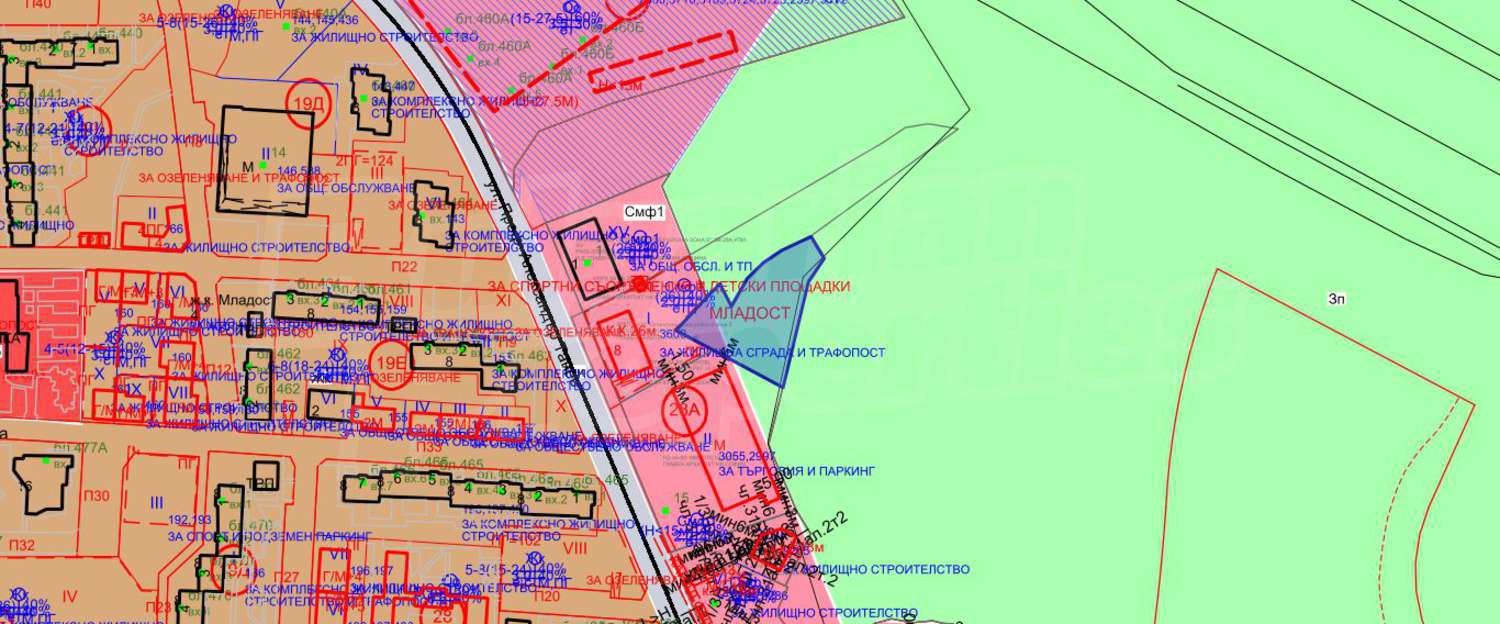Select the red circle marker 23А
This screenshot has height=624, width=1500.
[683, 408]
